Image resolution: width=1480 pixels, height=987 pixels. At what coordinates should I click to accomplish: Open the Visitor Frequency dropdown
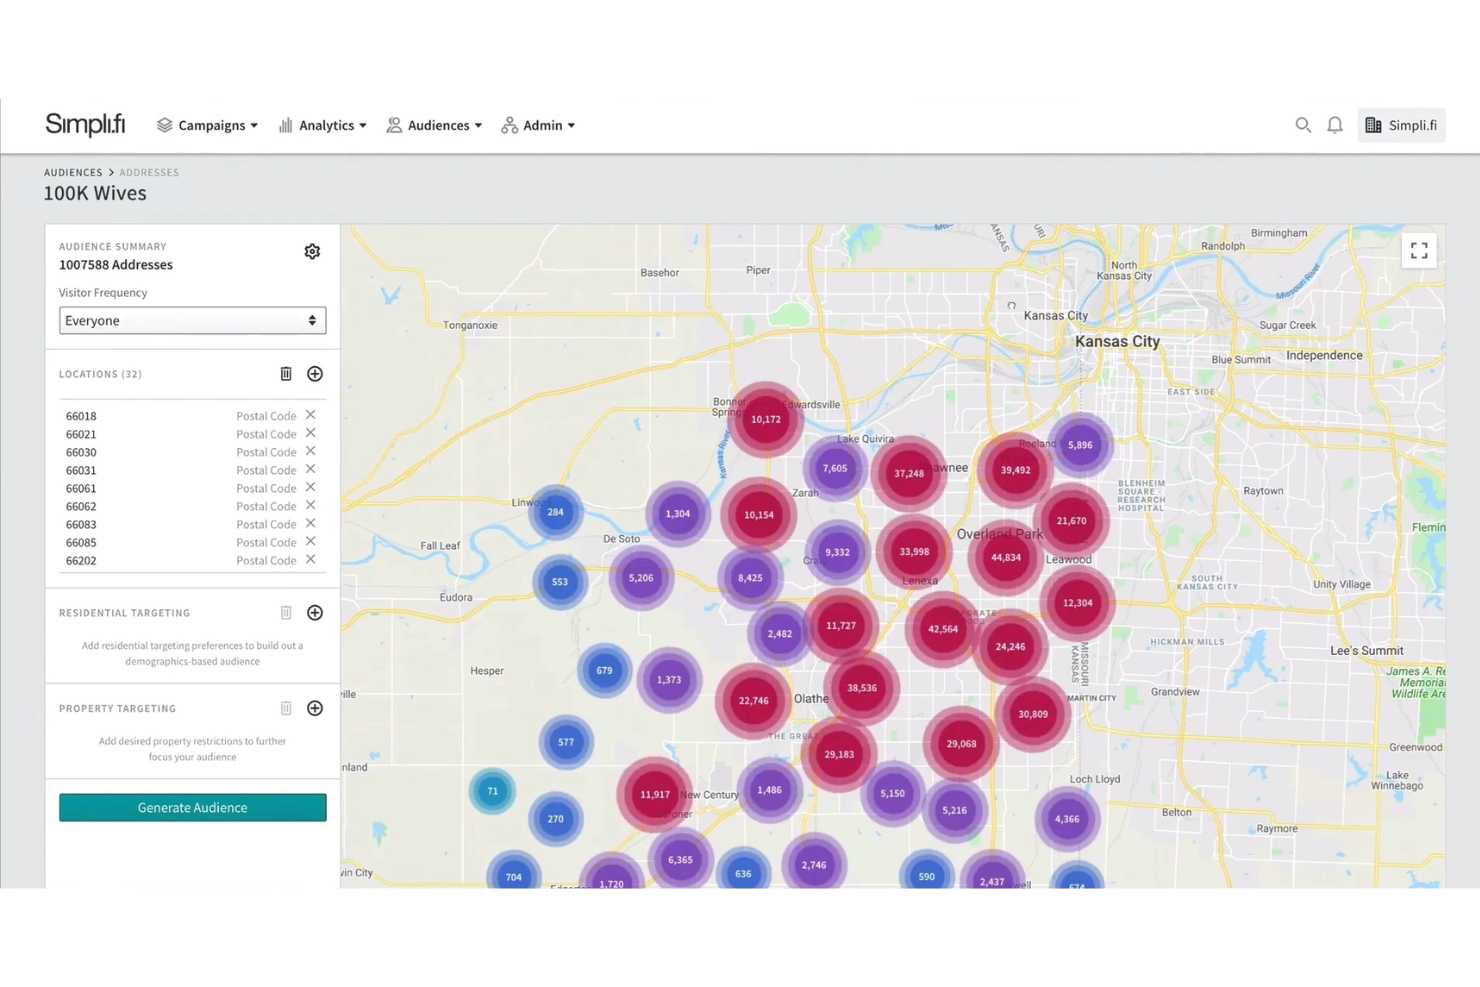[x=192, y=321]
